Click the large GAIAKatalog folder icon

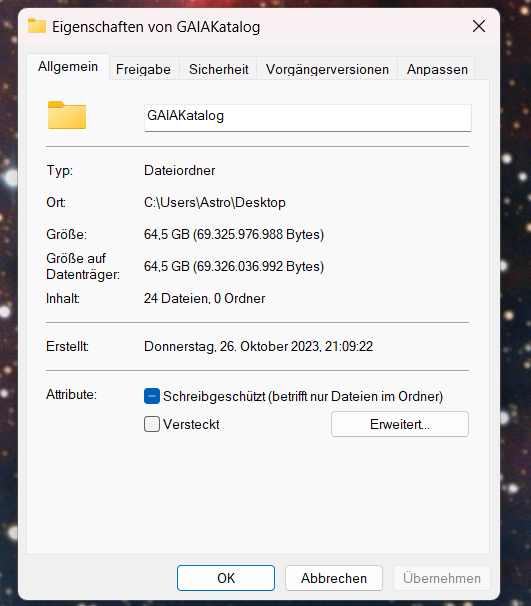[67, 115]
